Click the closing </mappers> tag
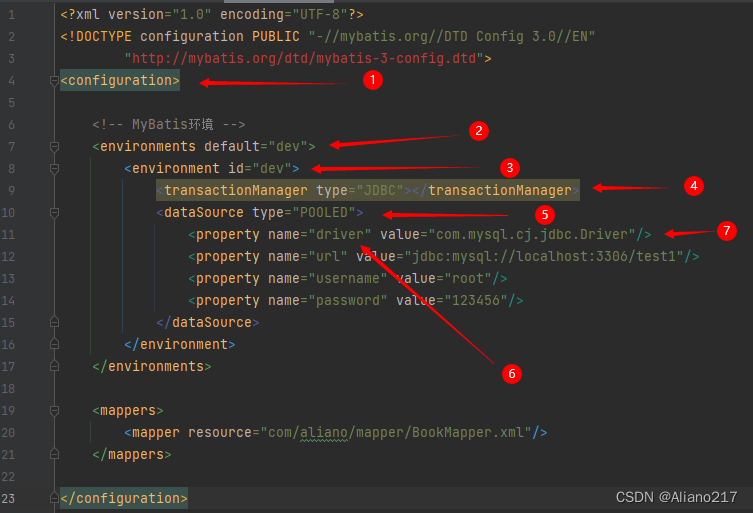This screenshot has width=753, height=513. [x=132, y=454]
